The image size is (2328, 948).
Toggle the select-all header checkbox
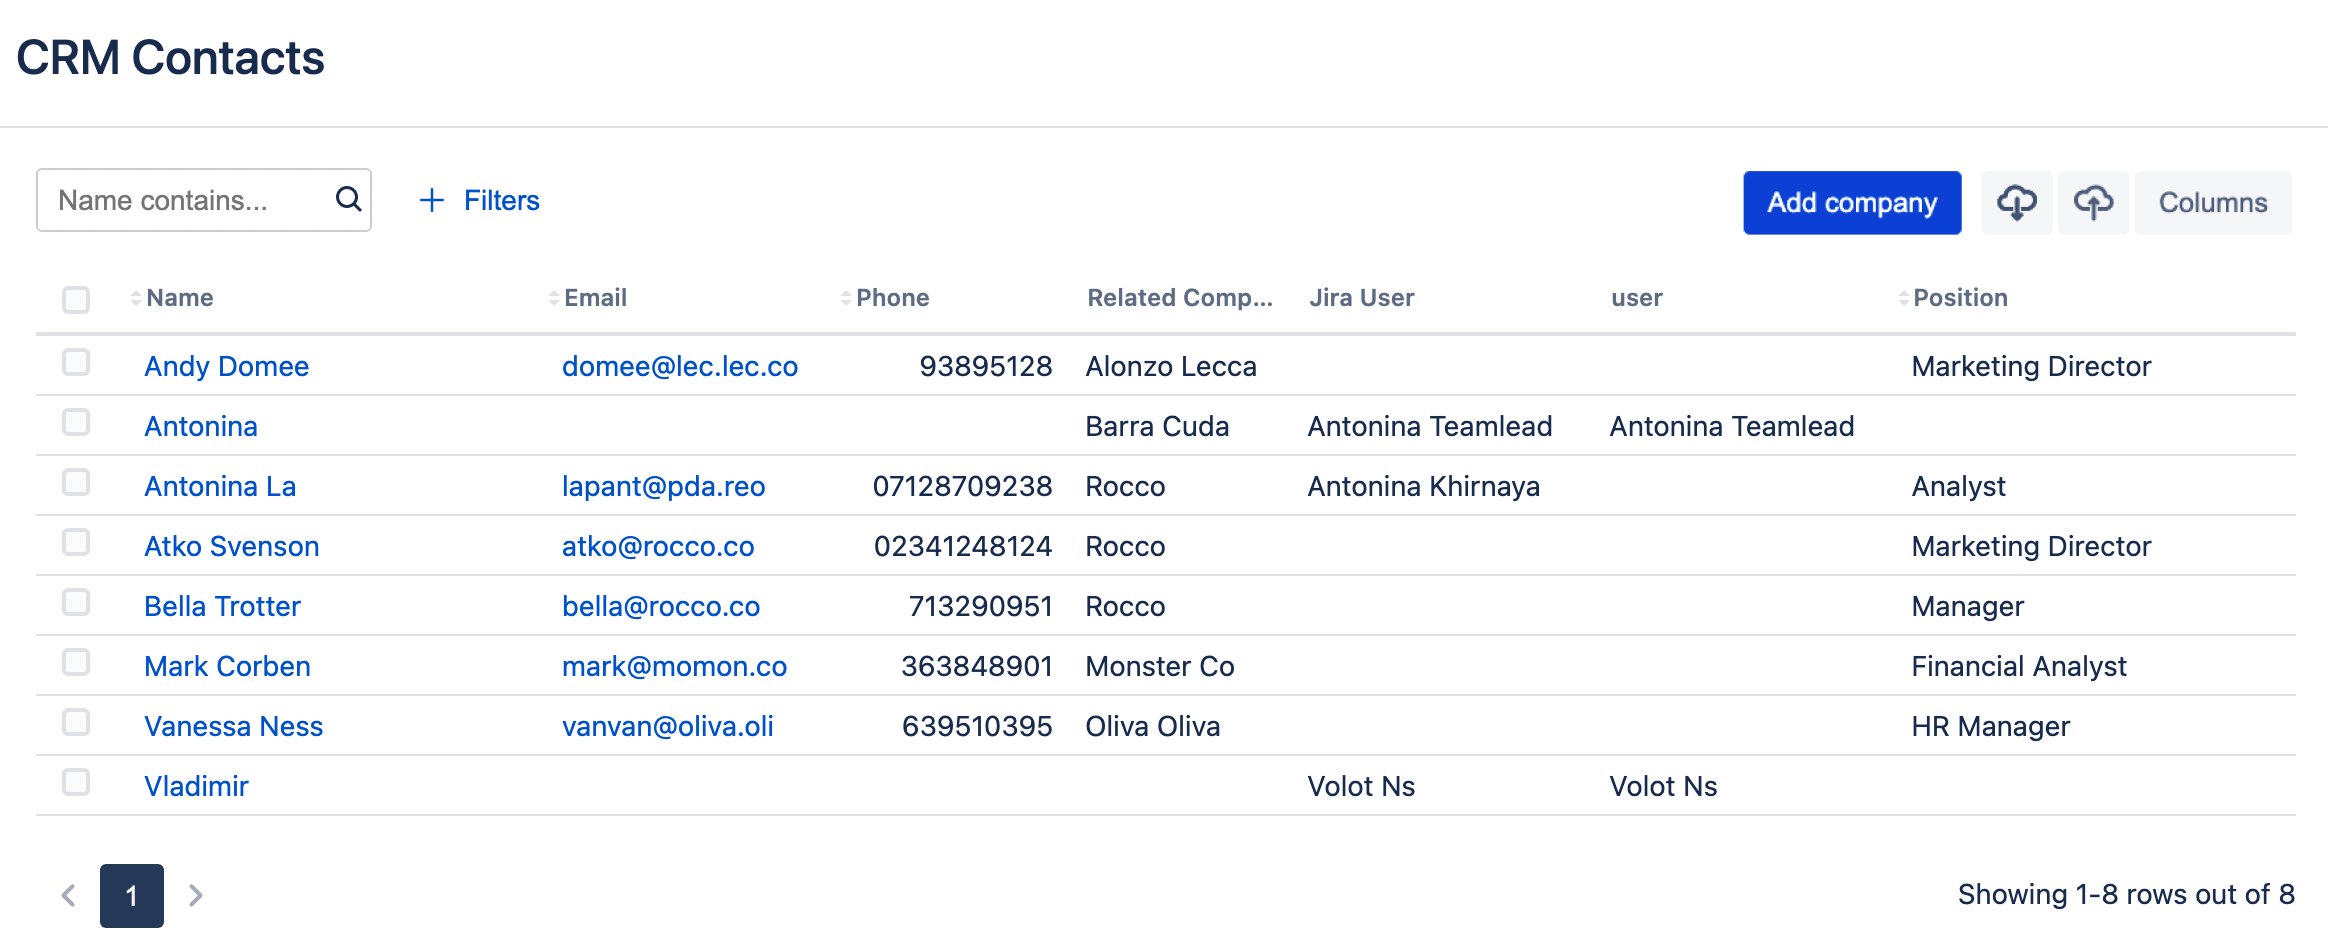point(76,299)
